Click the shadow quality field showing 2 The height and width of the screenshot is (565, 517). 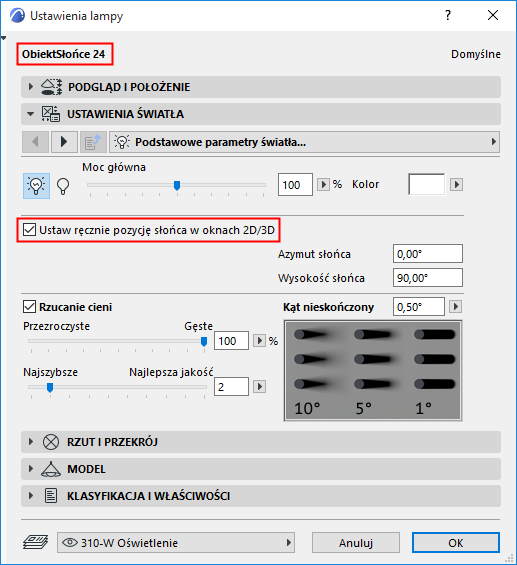pos(231,387)
